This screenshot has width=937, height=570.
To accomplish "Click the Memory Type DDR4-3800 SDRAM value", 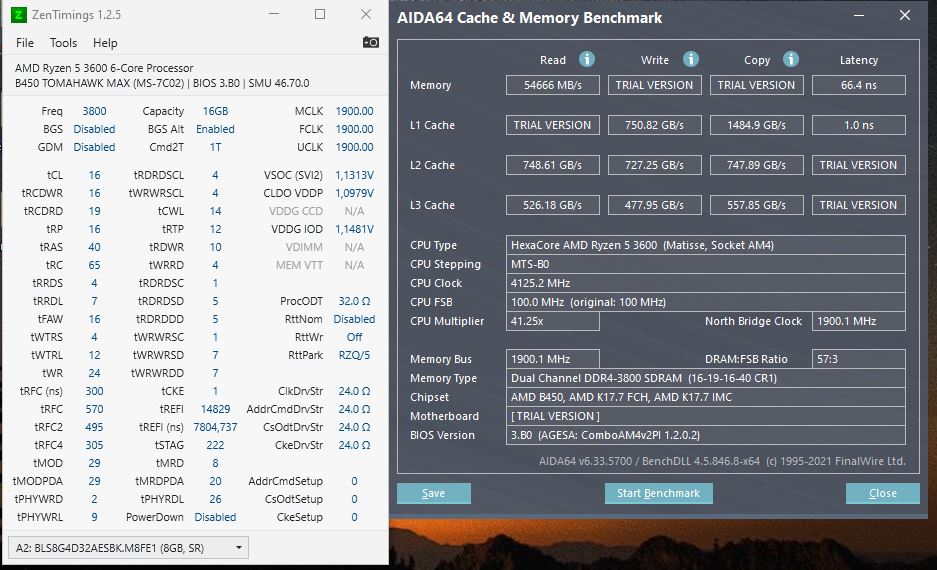I will 706,378.
